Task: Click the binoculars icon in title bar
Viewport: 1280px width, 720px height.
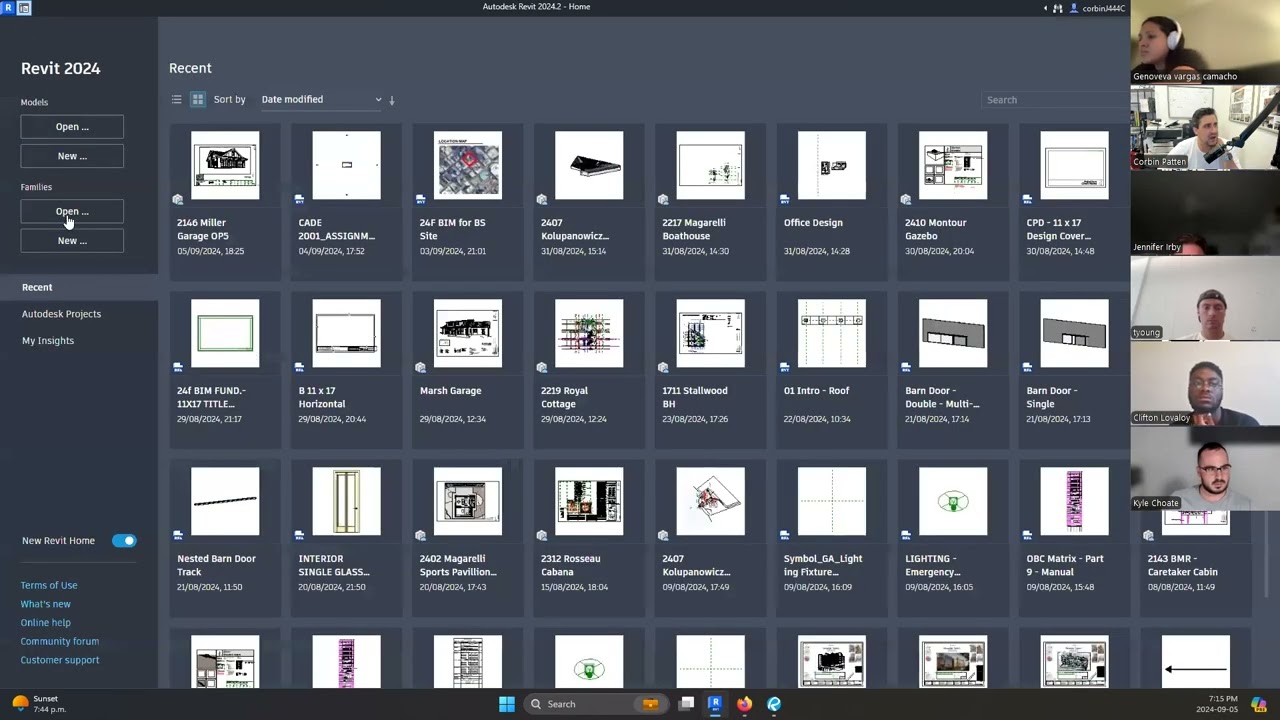Action: pos(1057,8)
